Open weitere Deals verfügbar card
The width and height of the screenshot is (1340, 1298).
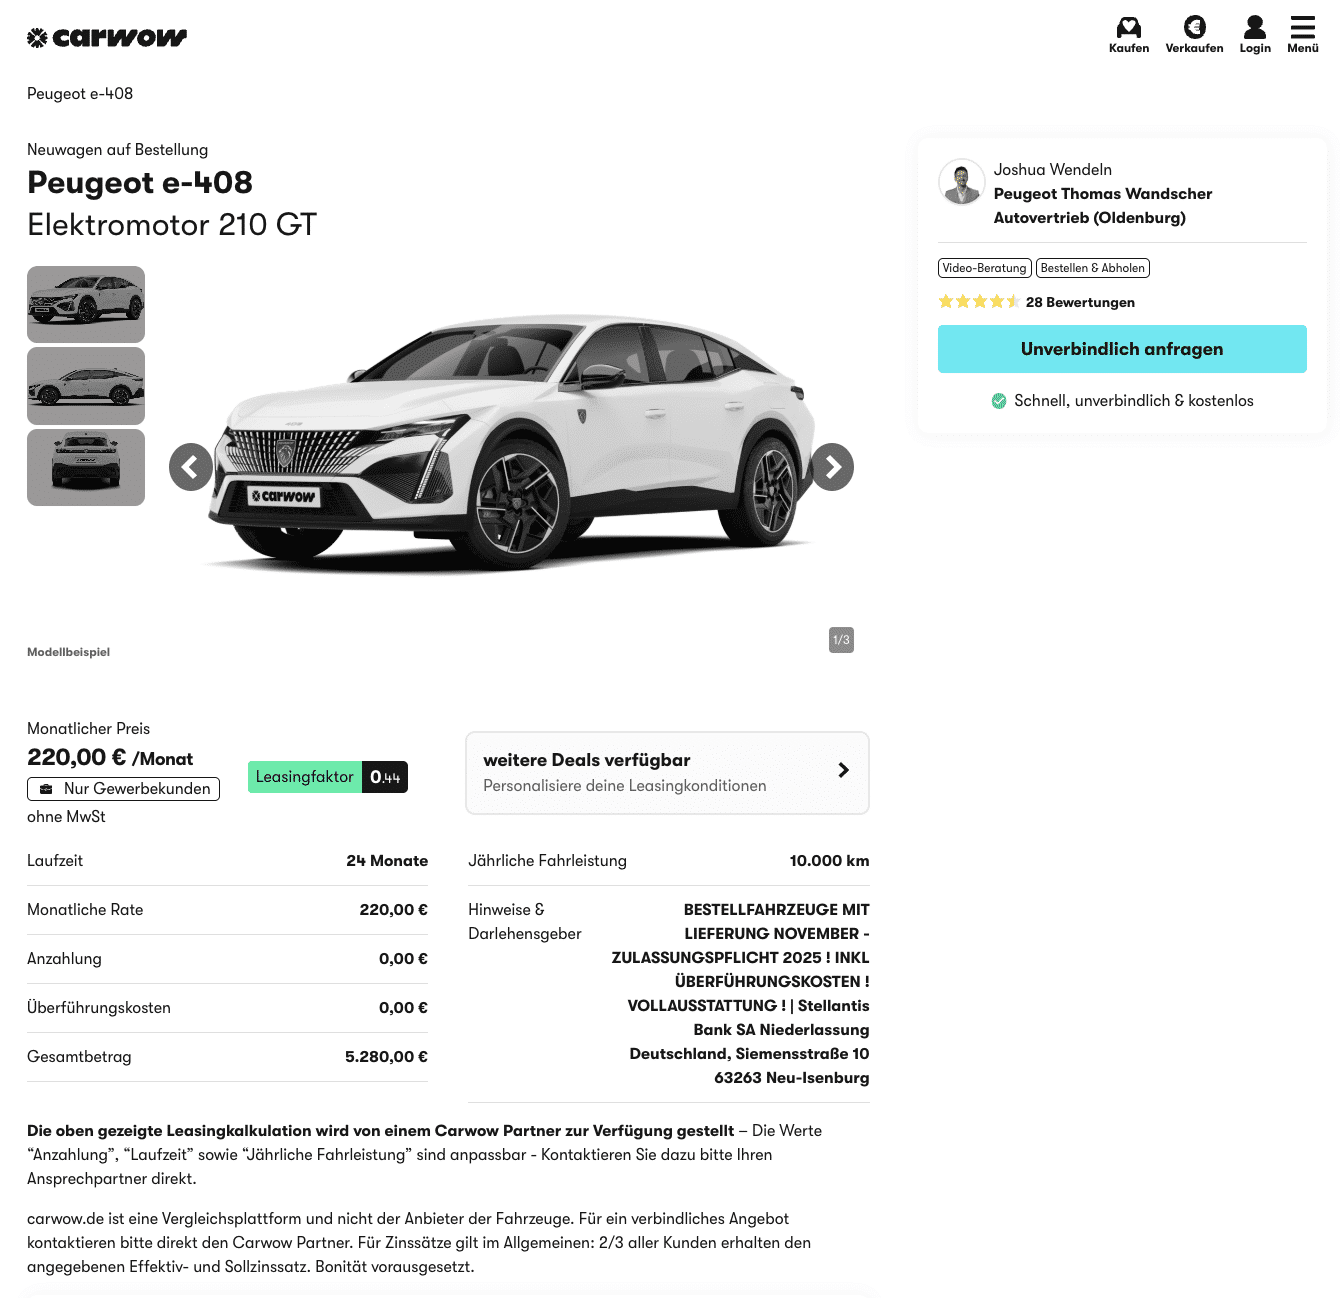pyautogui.click(x=668, y=773)
